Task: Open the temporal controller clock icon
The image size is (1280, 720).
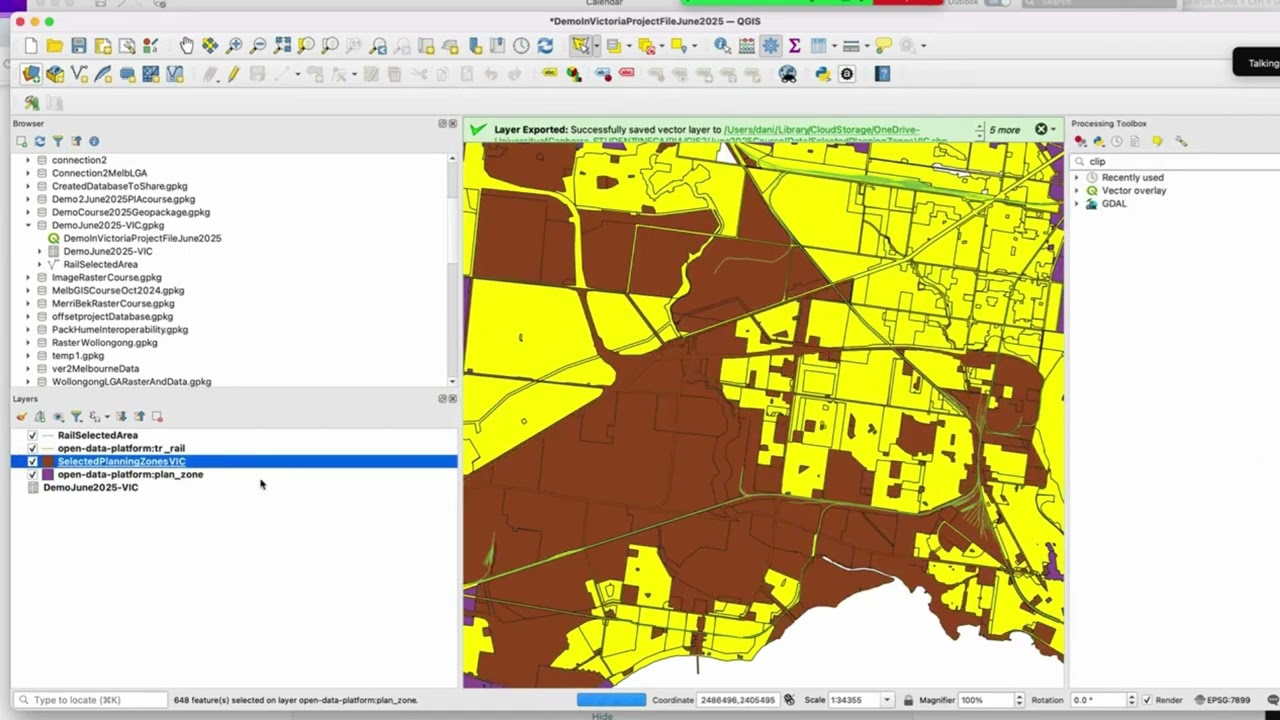Action: 521,46
